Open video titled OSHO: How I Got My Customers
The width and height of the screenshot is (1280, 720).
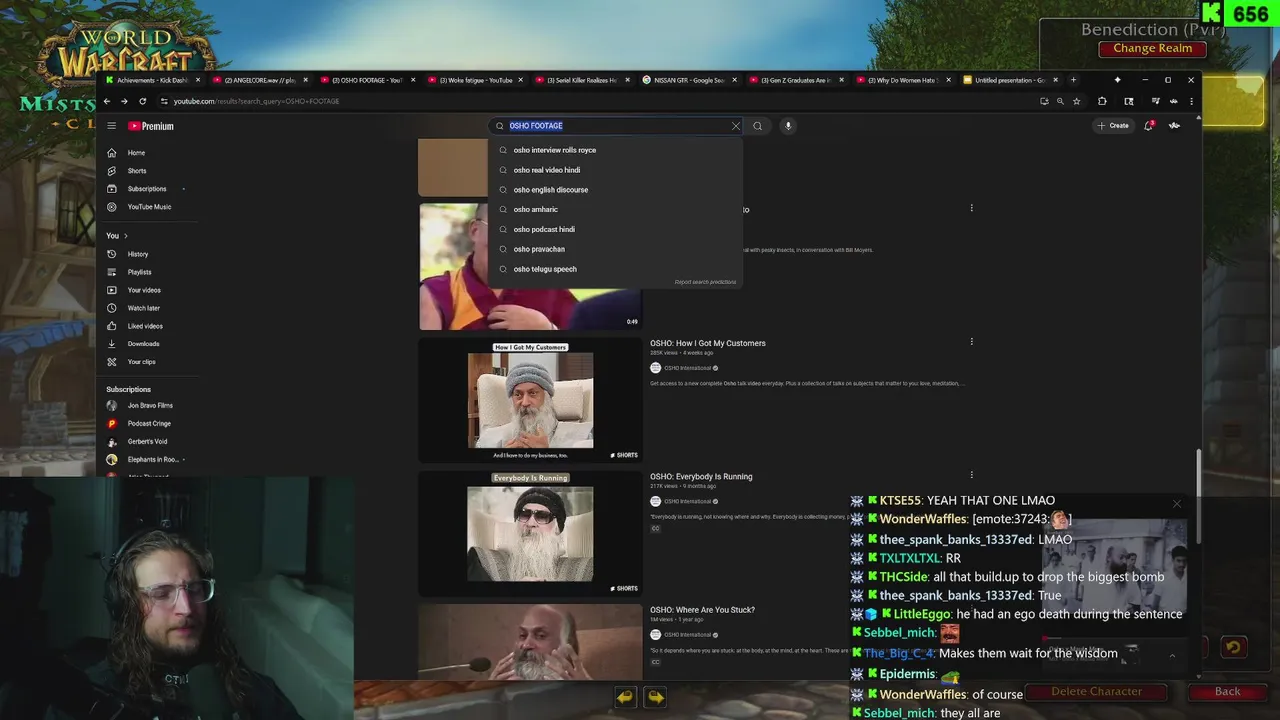pyautogui.click(x=708, y=343)
